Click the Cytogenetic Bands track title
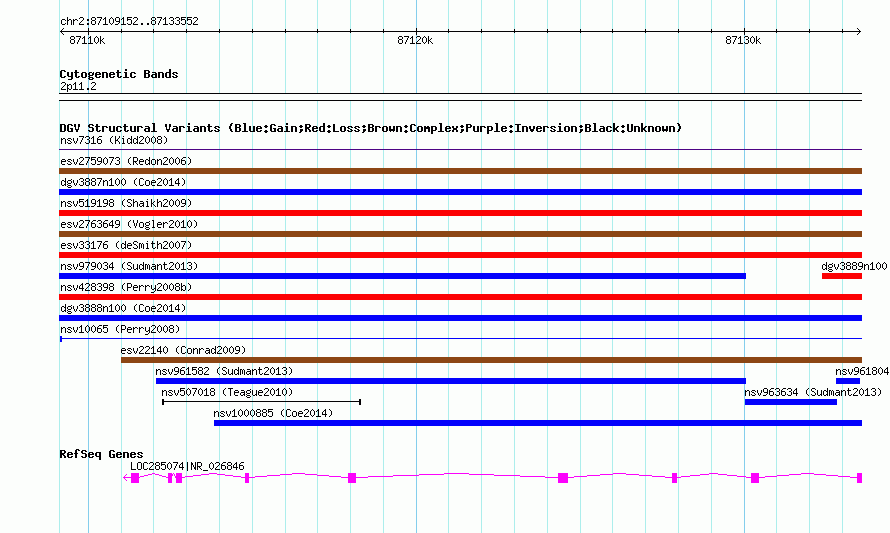Image resolution: width=890 pixels, height=533 pixels. coord(119,74)
